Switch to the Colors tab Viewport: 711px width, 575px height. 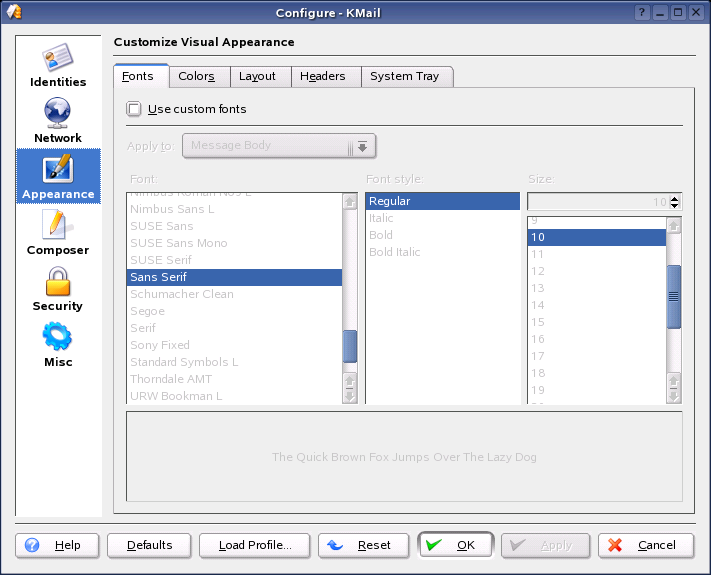[197, 76]
